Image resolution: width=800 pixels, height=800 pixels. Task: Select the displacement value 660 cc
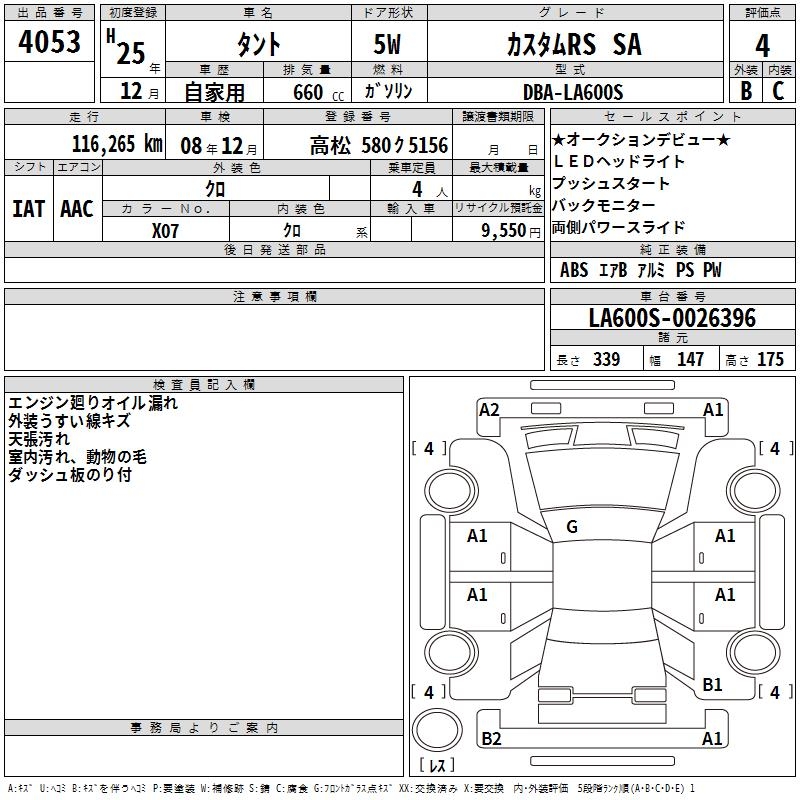318,92
